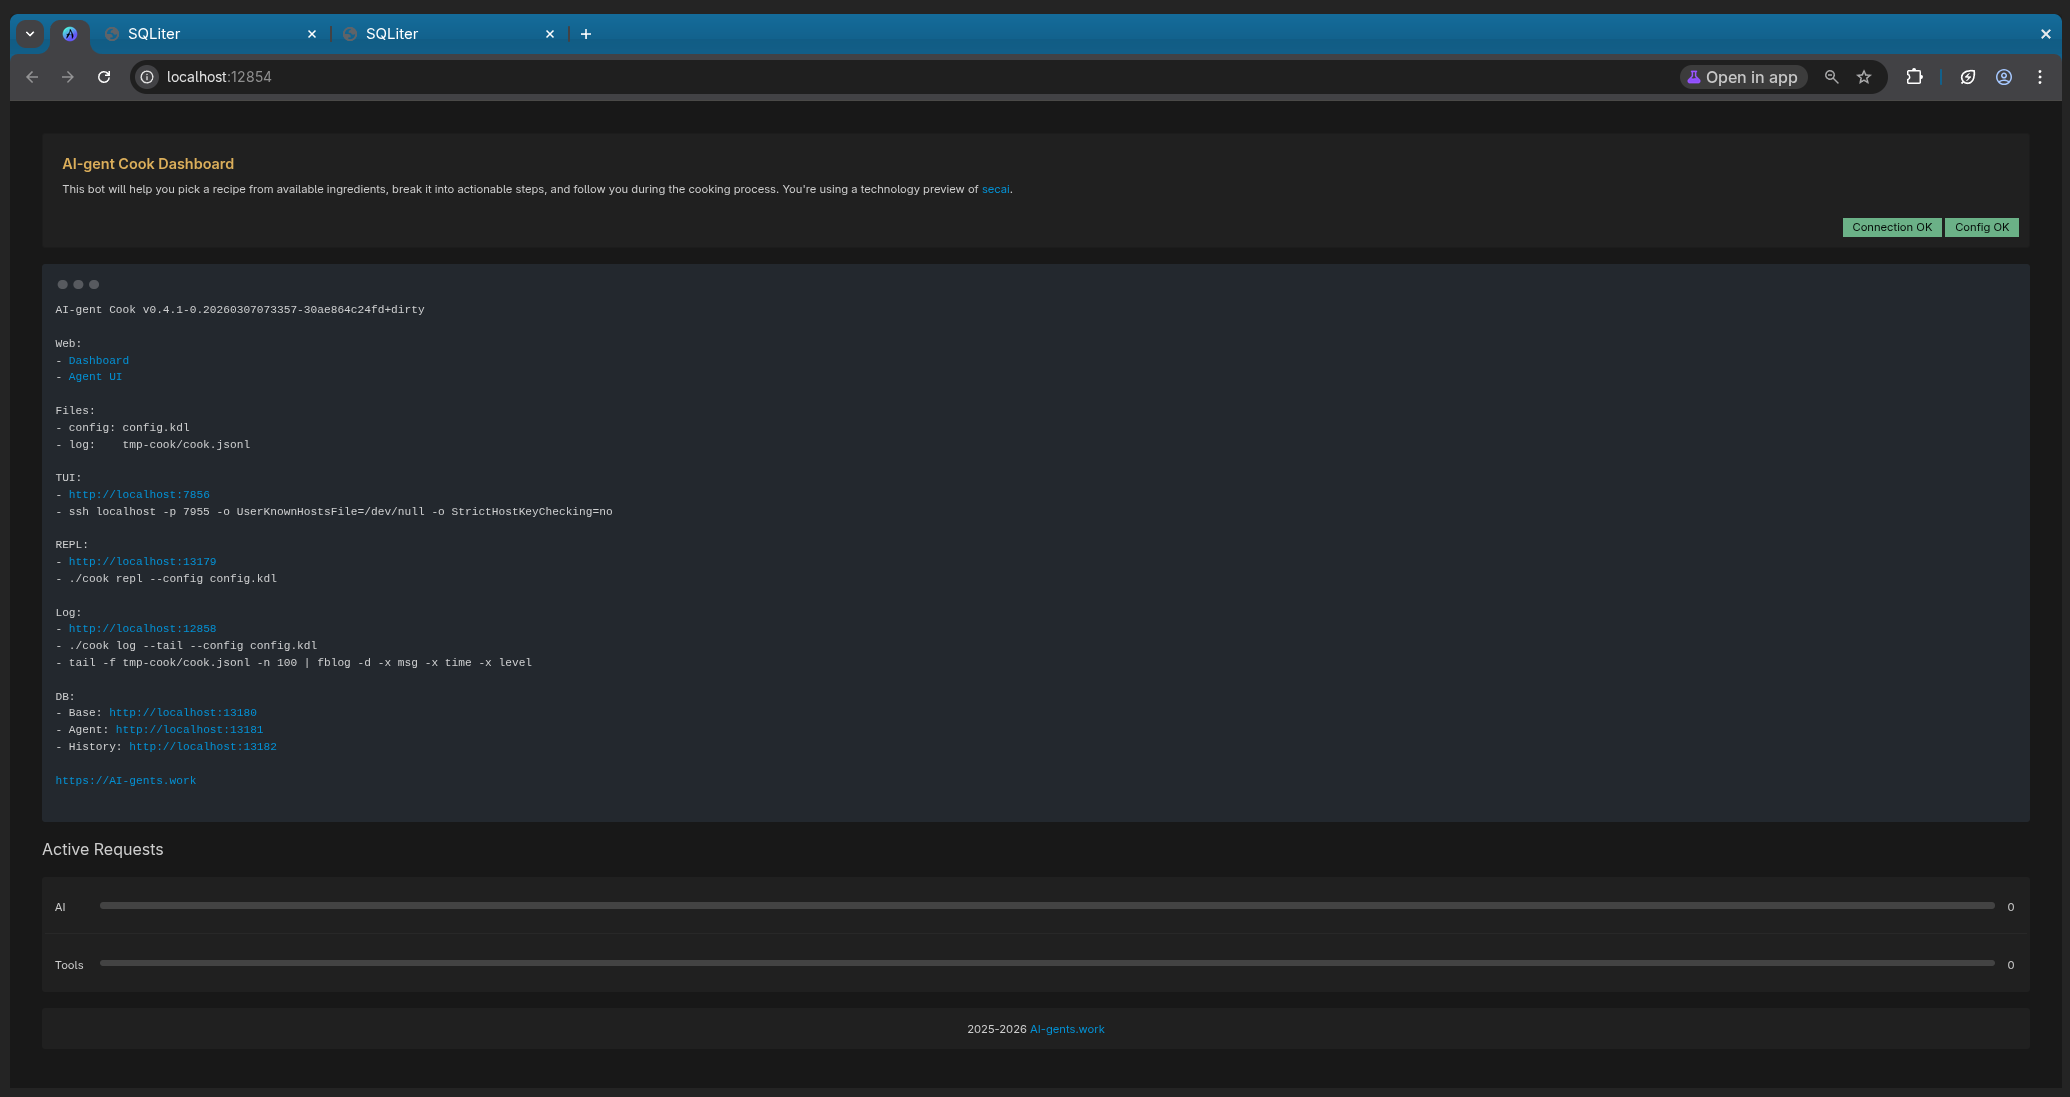Viewport: 2070px width, 1097px height.
Task: Click the AI active requests progress bar
Action: click(x=1046, y=906)
